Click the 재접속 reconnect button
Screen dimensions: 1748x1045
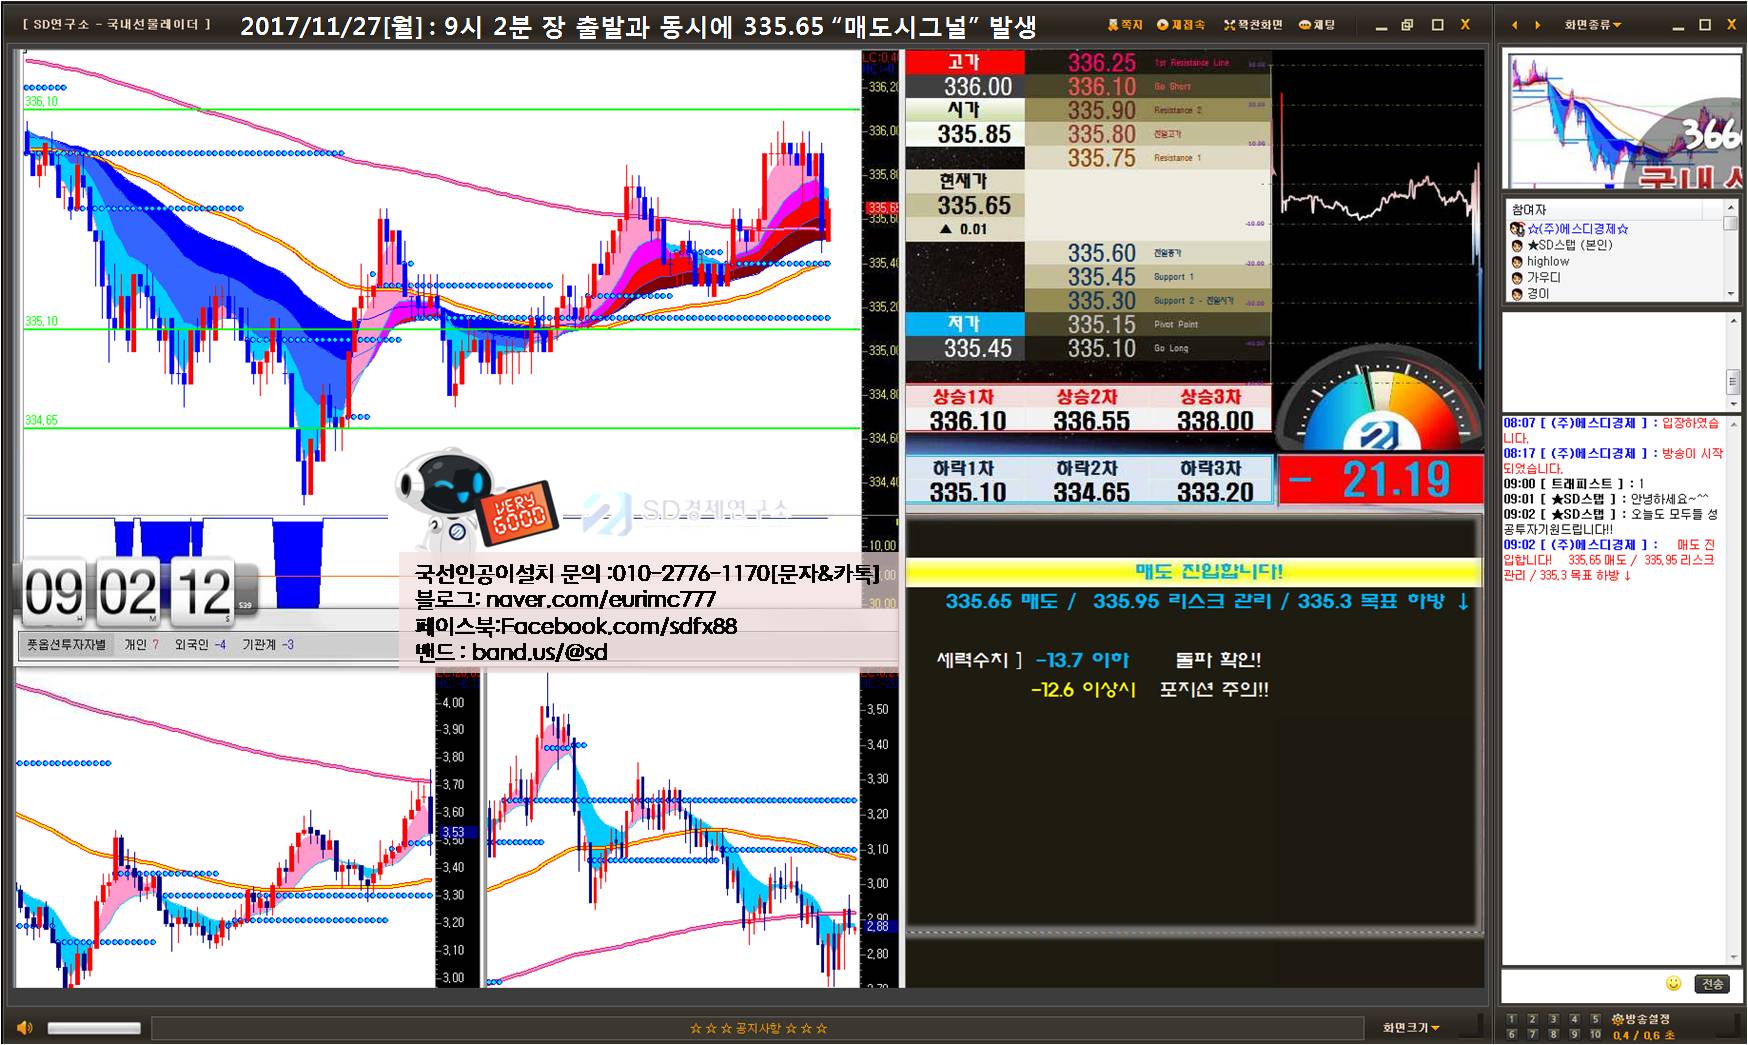[x=1182, y=25]
